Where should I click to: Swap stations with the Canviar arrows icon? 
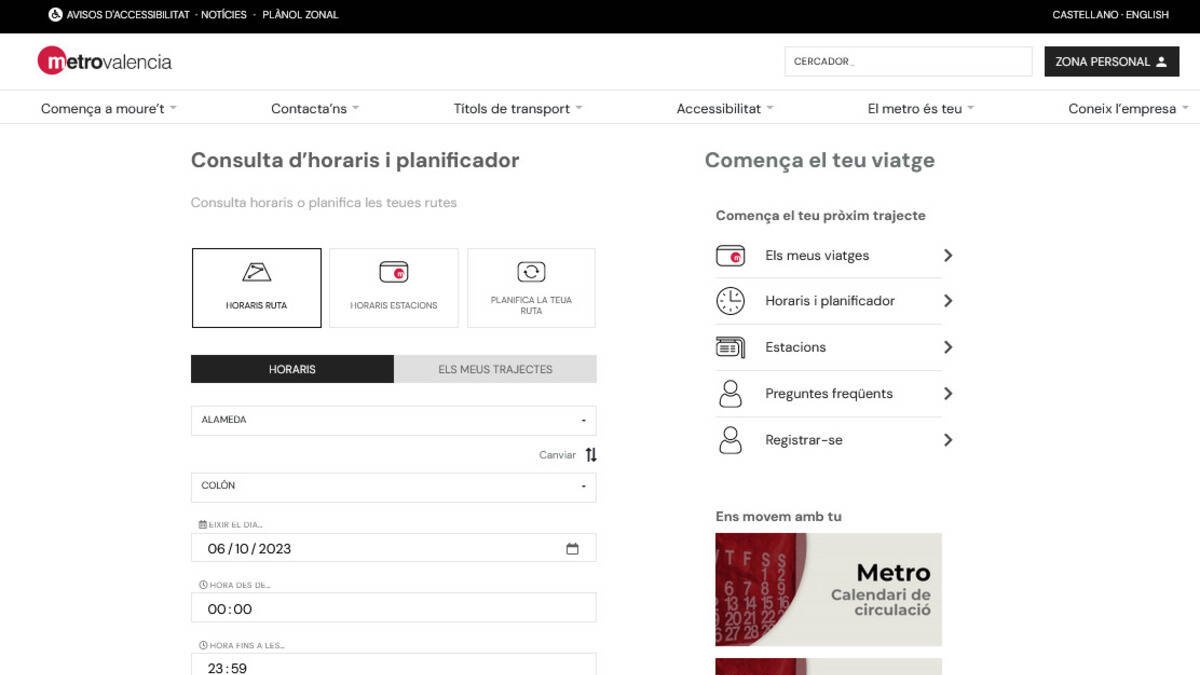(x=591, y=455)
